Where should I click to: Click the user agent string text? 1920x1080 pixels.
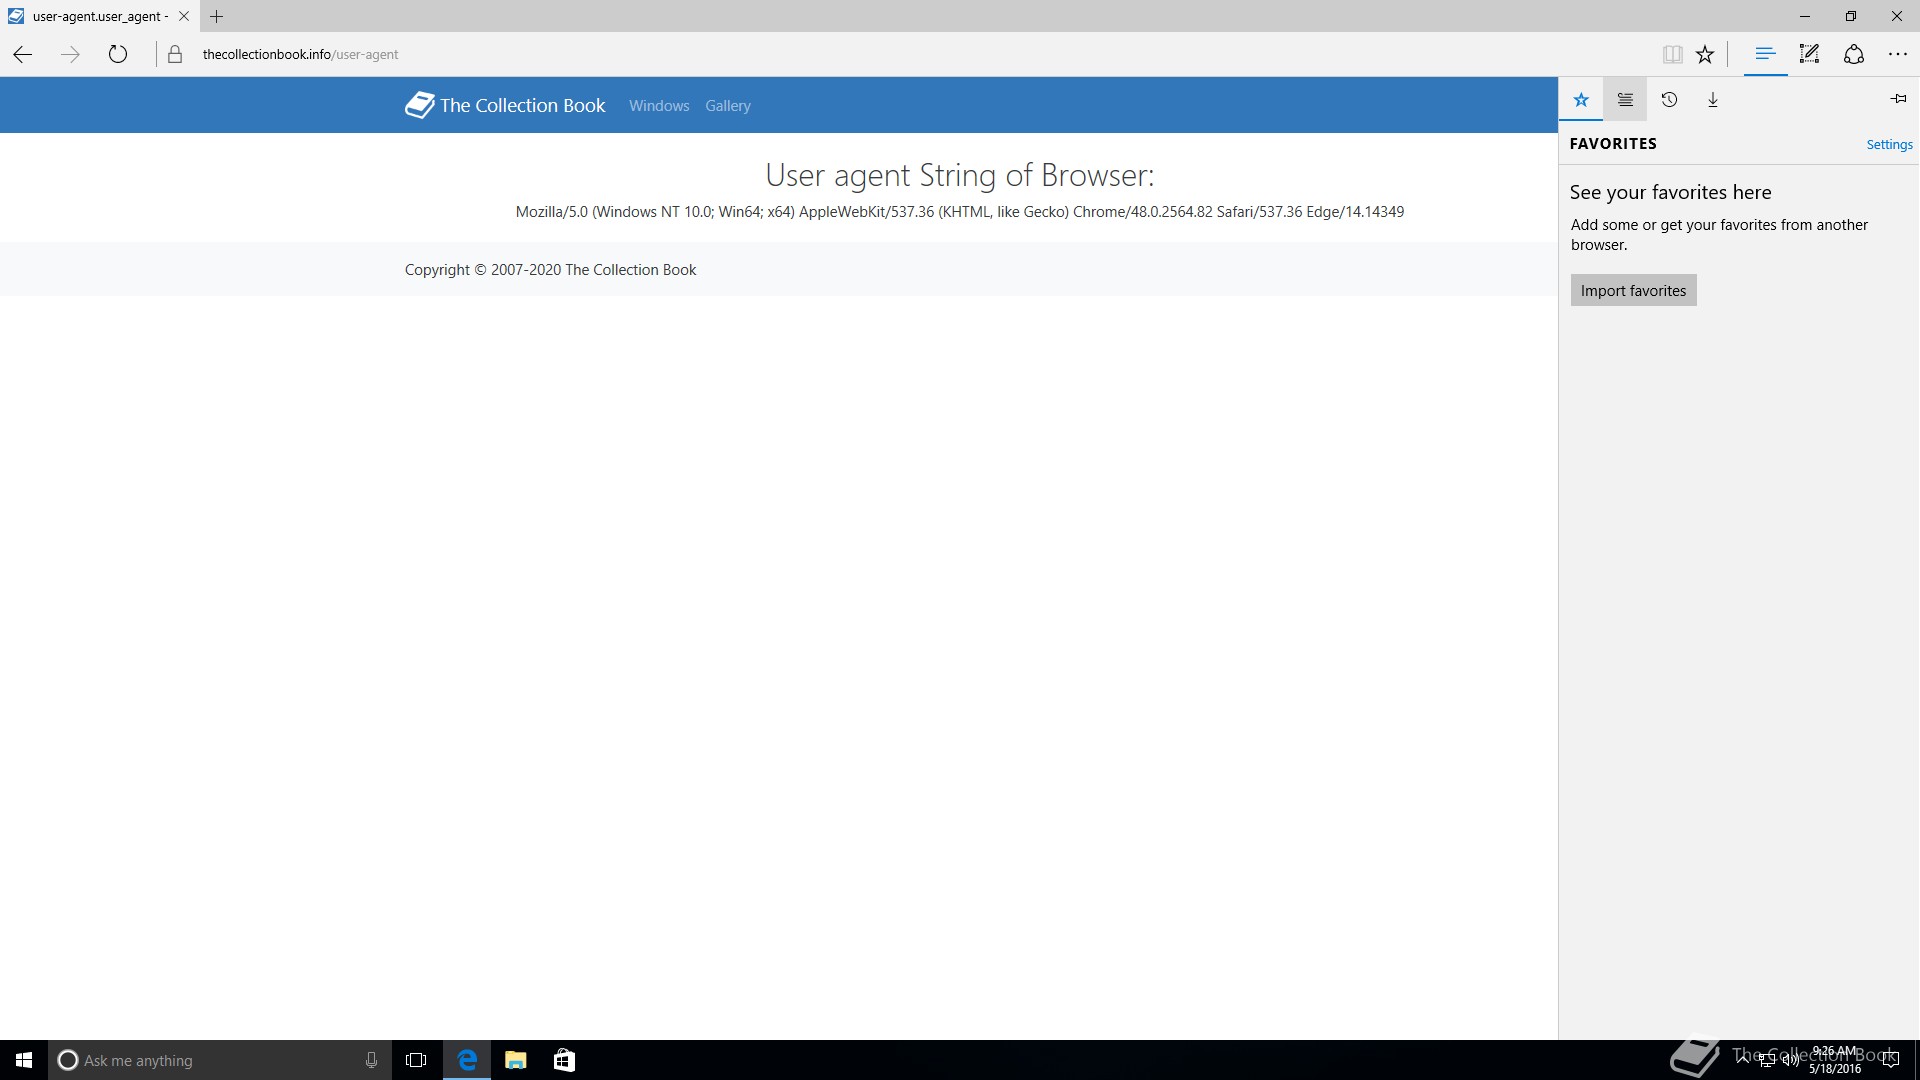click(x=959, y=211)
